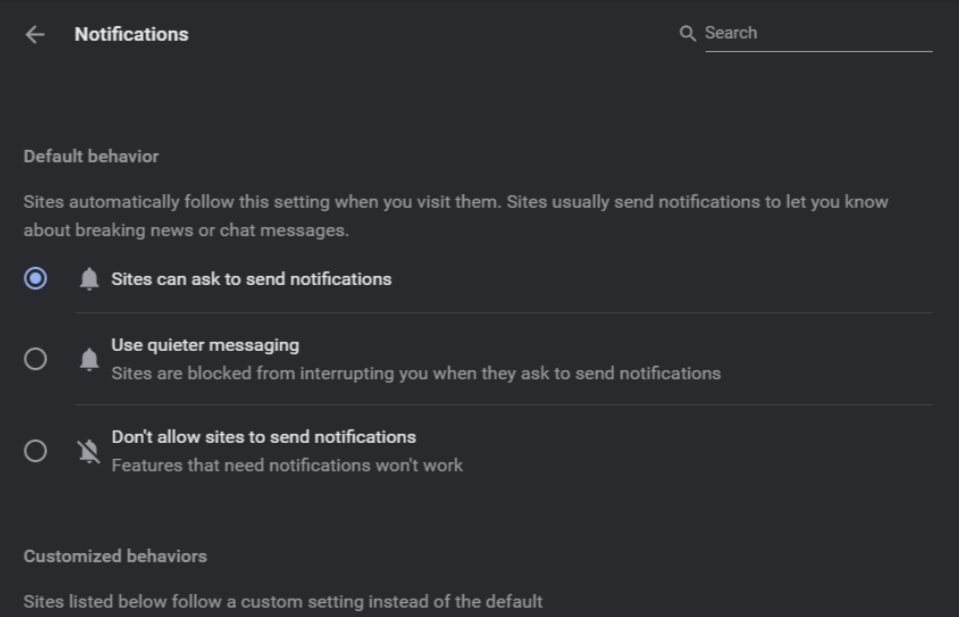
Task: Enable 'Don't allow sites to send notifications' radio
Action: (x=35, y=451)
